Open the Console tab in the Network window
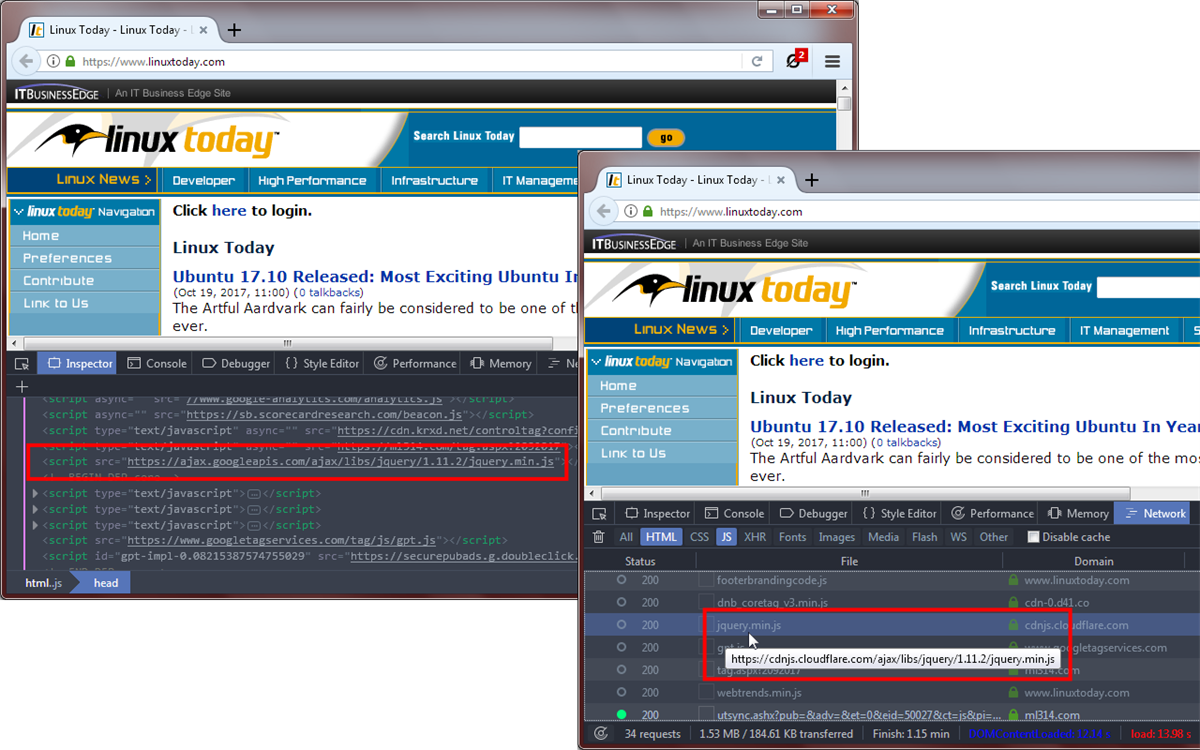 [x=734, y=513]
